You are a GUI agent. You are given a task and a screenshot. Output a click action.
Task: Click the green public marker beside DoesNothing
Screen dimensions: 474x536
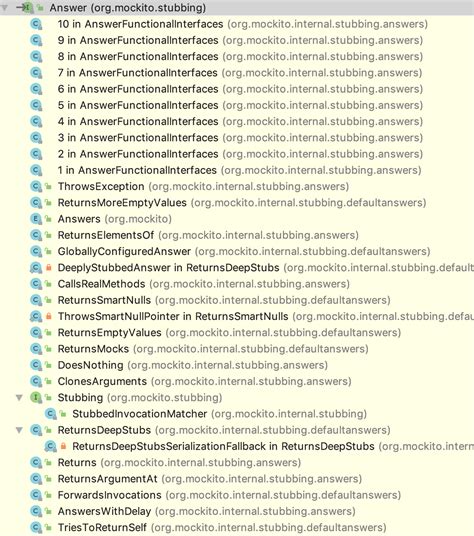[49, 365]
